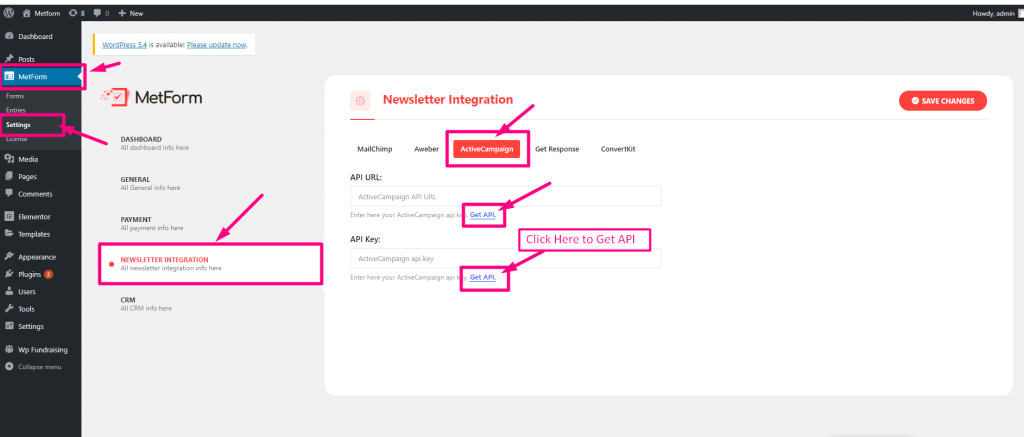Focus the ActiveCampaign api key field
The image size is (1024, 437).
[x=505, y=258]
